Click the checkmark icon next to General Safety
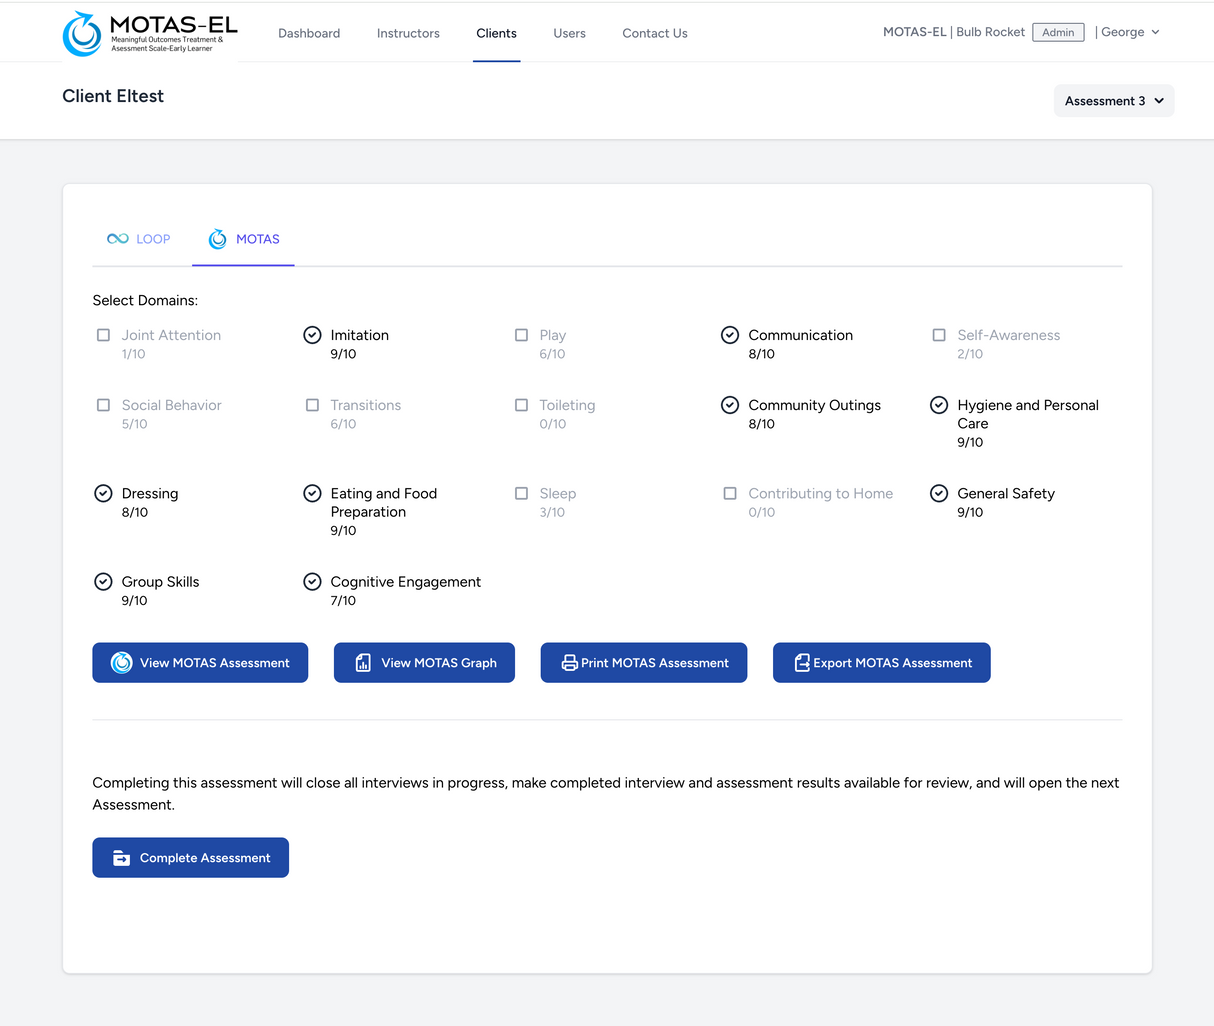The width and height of the screenshot is (1214, 1026). [938, 493]
